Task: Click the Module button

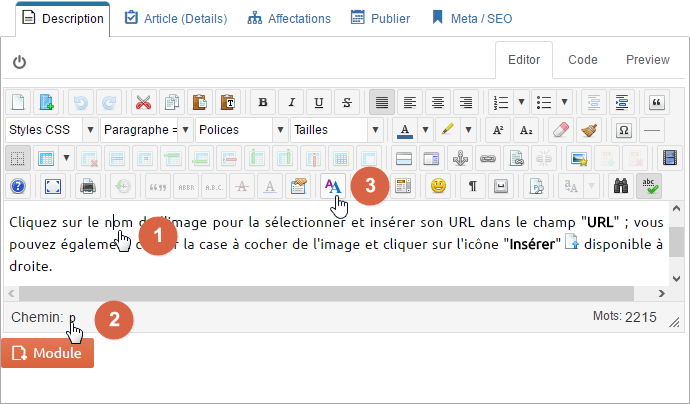Action: [x=48, y=353]
